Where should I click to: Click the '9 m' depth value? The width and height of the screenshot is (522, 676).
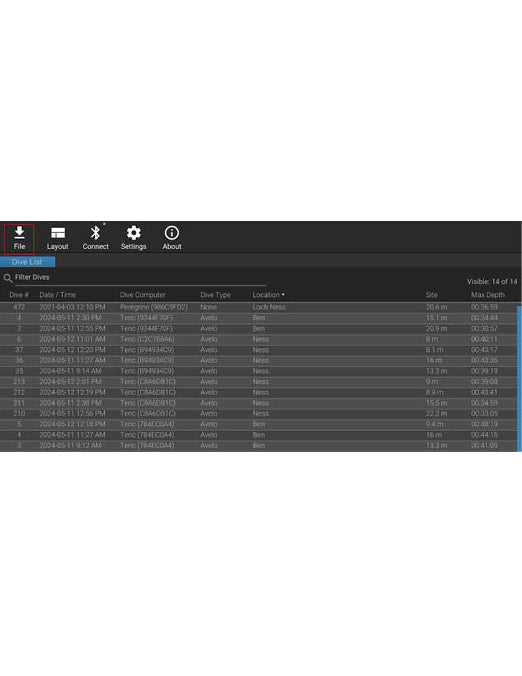click(431, 382)
